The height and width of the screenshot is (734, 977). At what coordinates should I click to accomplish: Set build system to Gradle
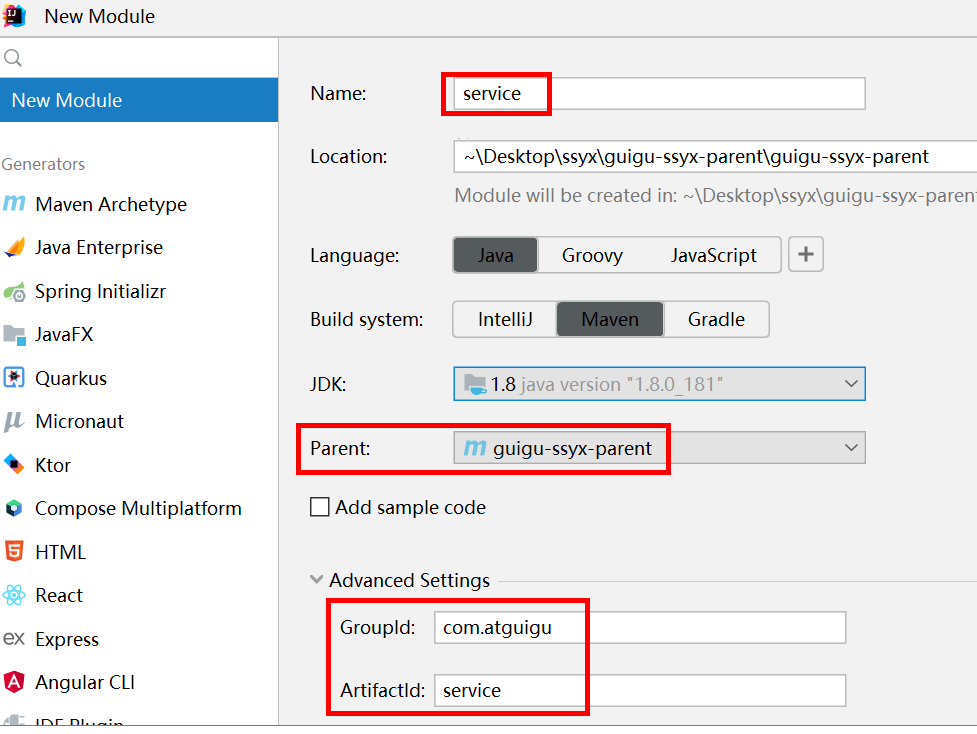tap(716, 319)
